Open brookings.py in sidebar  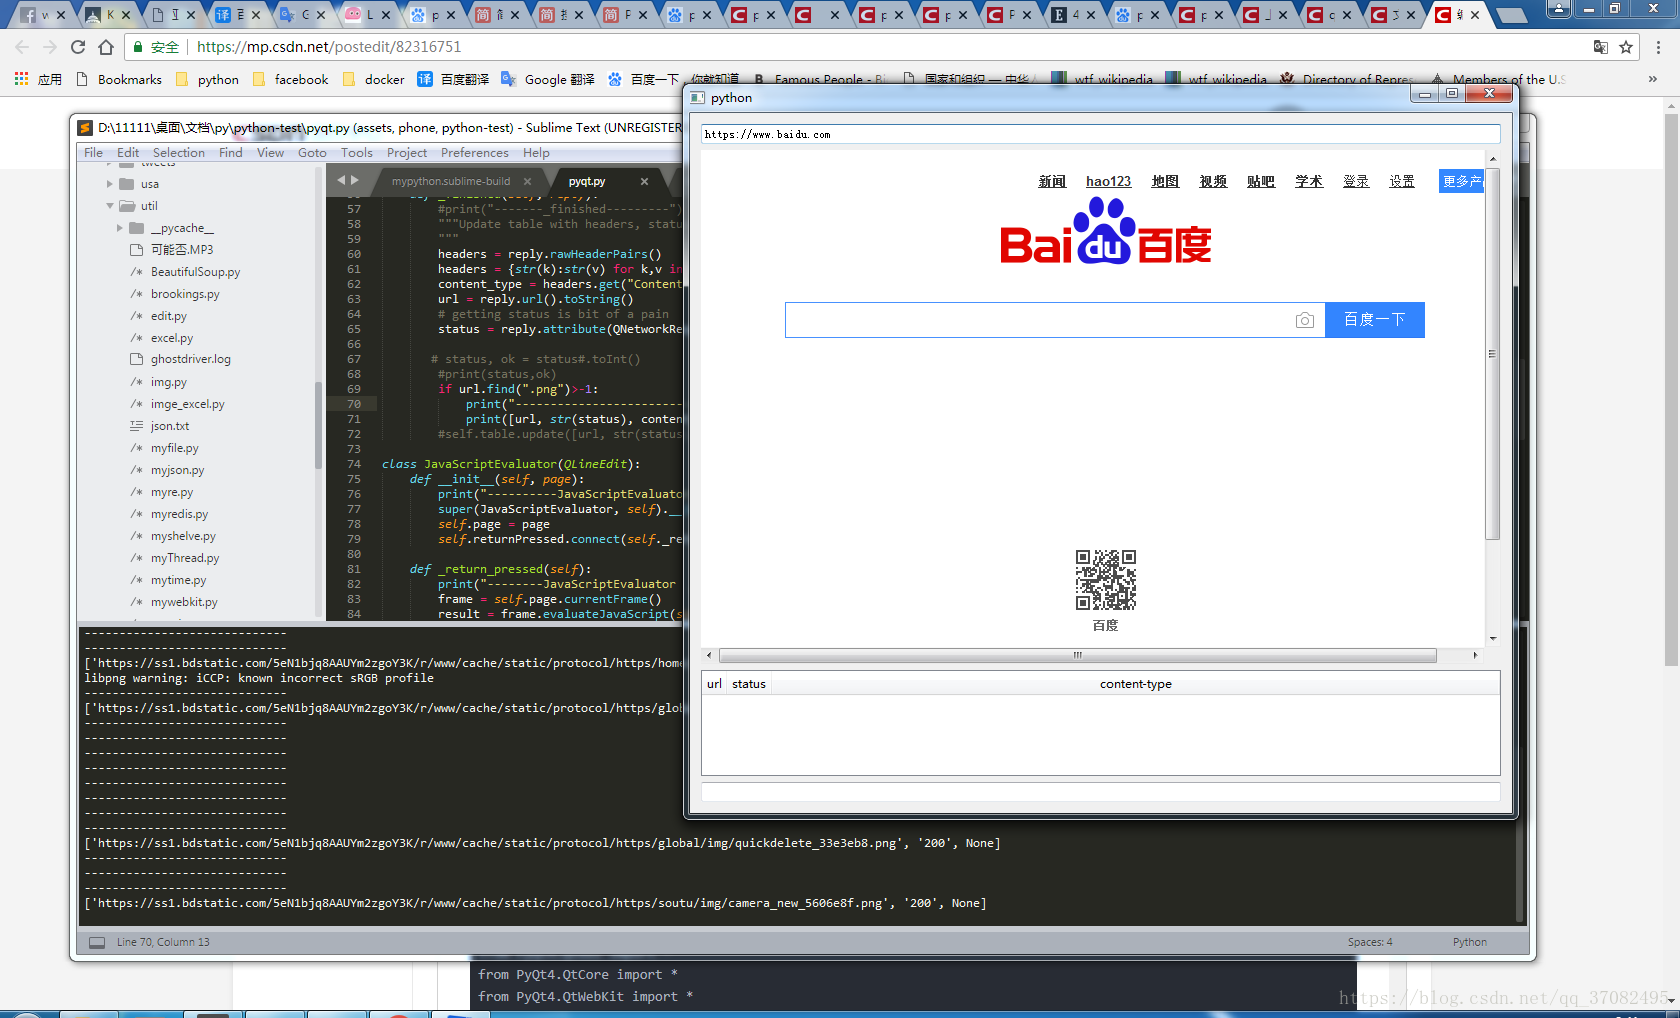click(185, 294)
